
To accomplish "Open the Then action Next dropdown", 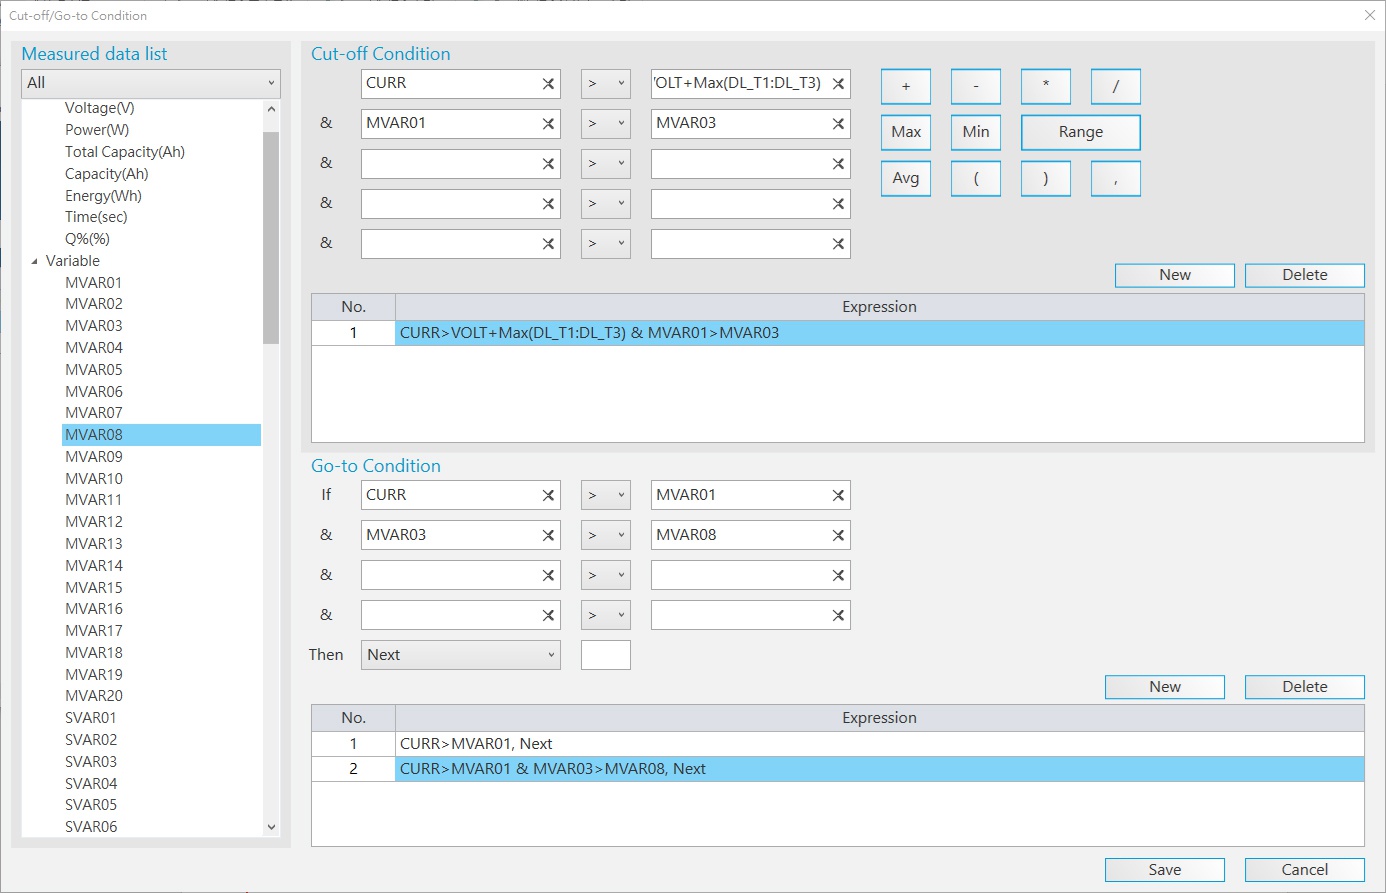I will coord(460,655).
